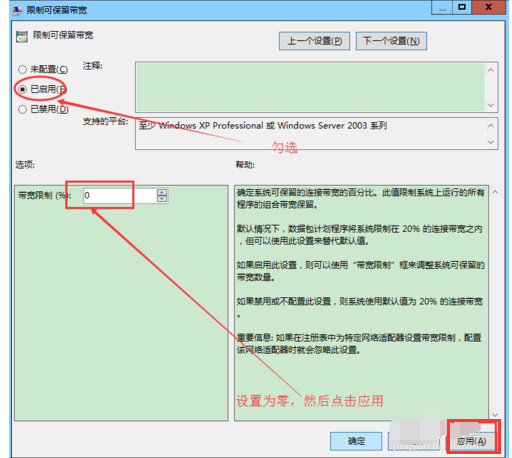Maximize the 限制可保留带宽 window
Screen dimensions: 512x458
click(x=462, y=7)
